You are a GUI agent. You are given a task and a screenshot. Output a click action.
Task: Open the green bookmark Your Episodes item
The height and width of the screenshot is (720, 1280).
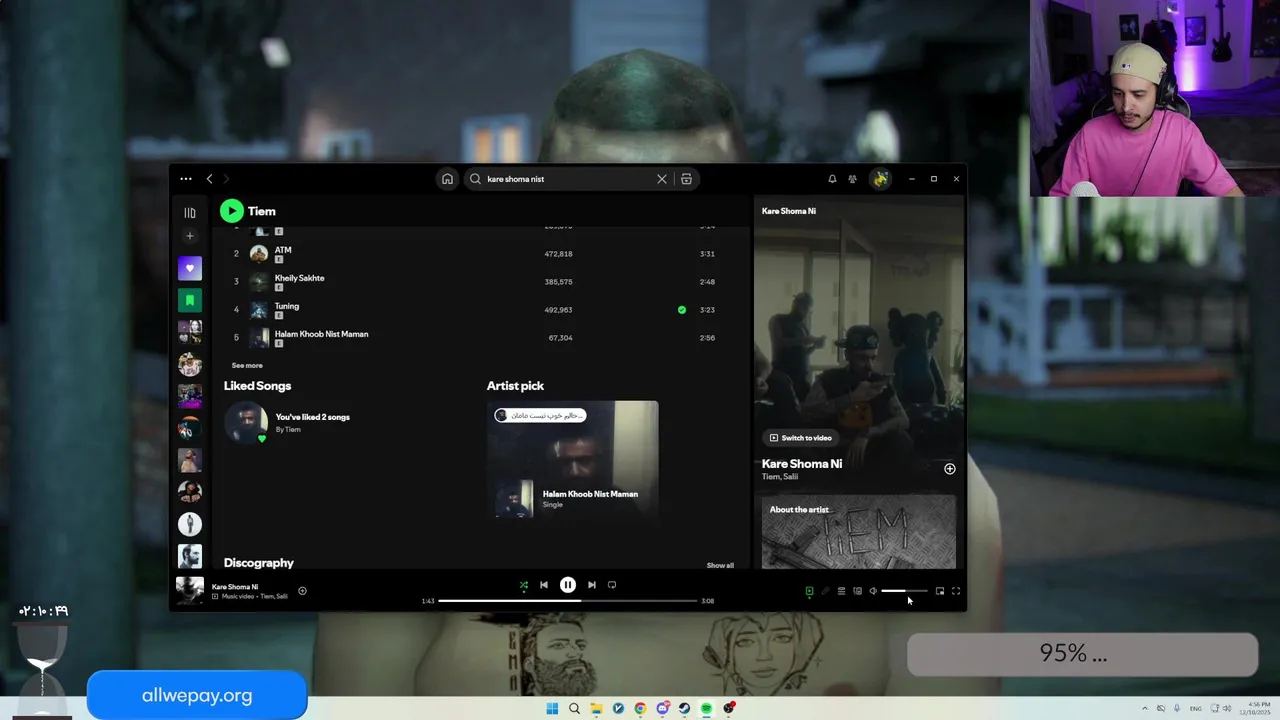[x=190, y=300]
